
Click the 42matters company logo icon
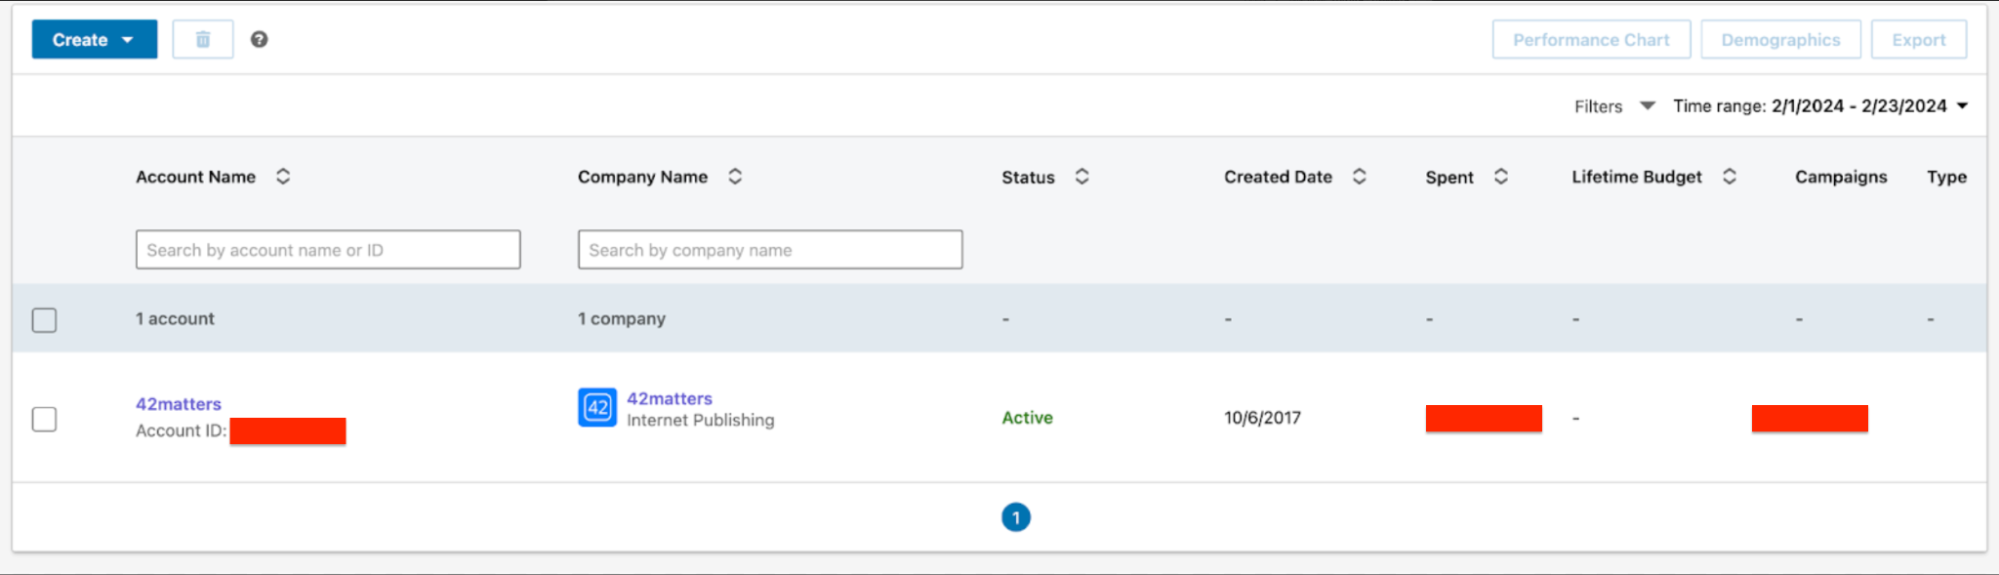click(597, 408)
